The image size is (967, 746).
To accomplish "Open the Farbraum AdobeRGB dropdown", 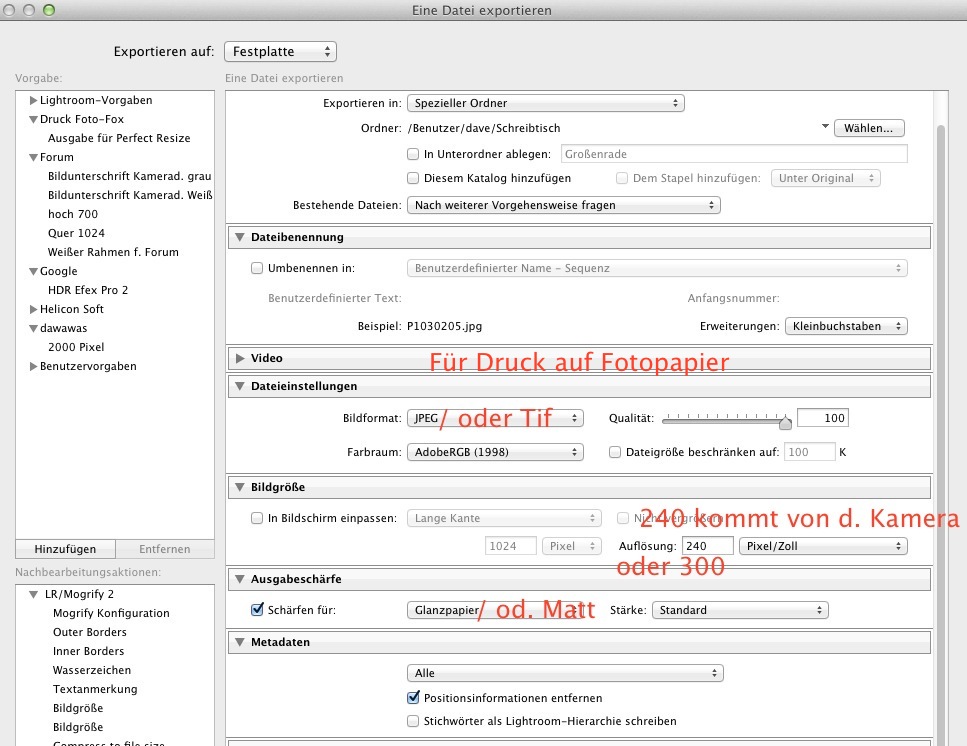I will 495,452.
